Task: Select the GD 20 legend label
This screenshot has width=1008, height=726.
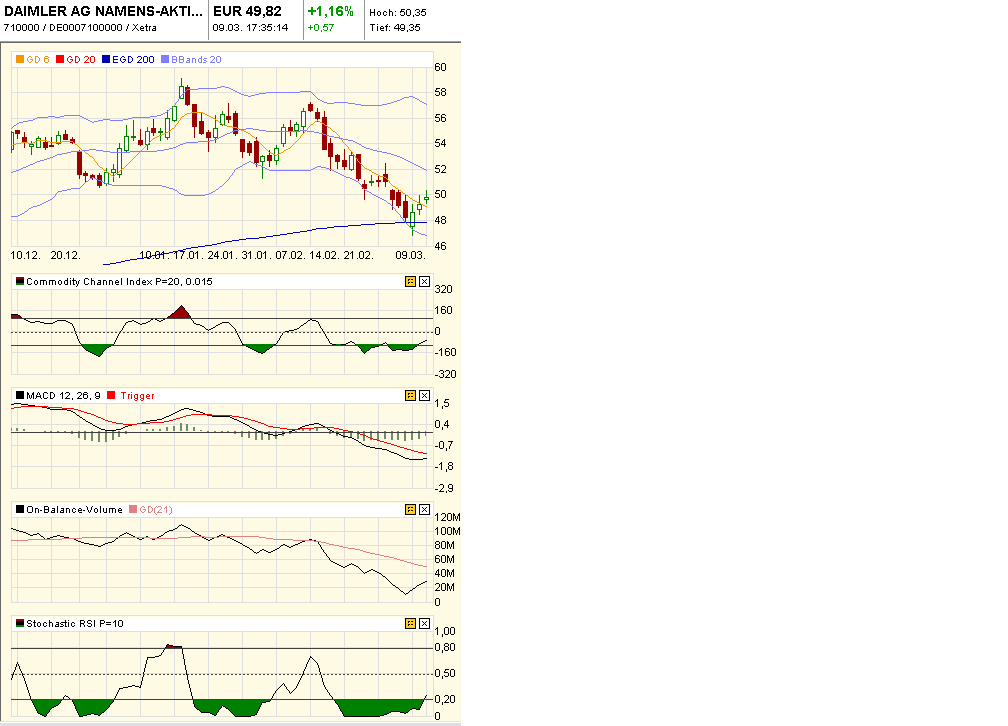Action: [x=81, y=59]
